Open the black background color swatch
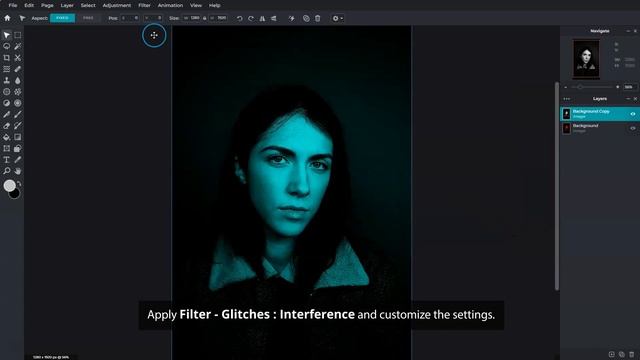This screenshot has width=640, height=360. tap(15, 195)
